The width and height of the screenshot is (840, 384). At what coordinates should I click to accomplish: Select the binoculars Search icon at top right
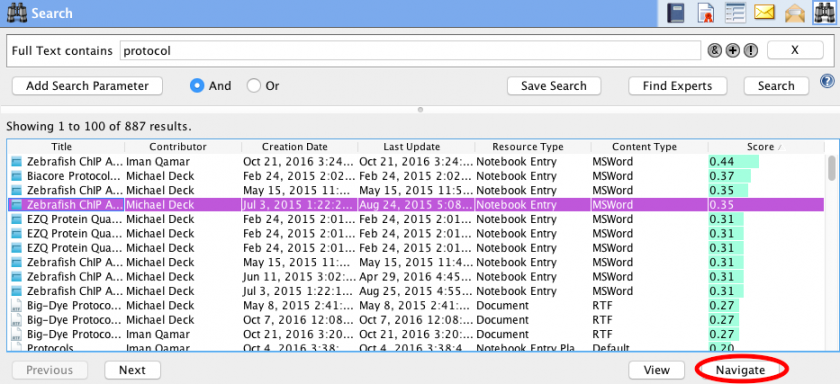825,13
